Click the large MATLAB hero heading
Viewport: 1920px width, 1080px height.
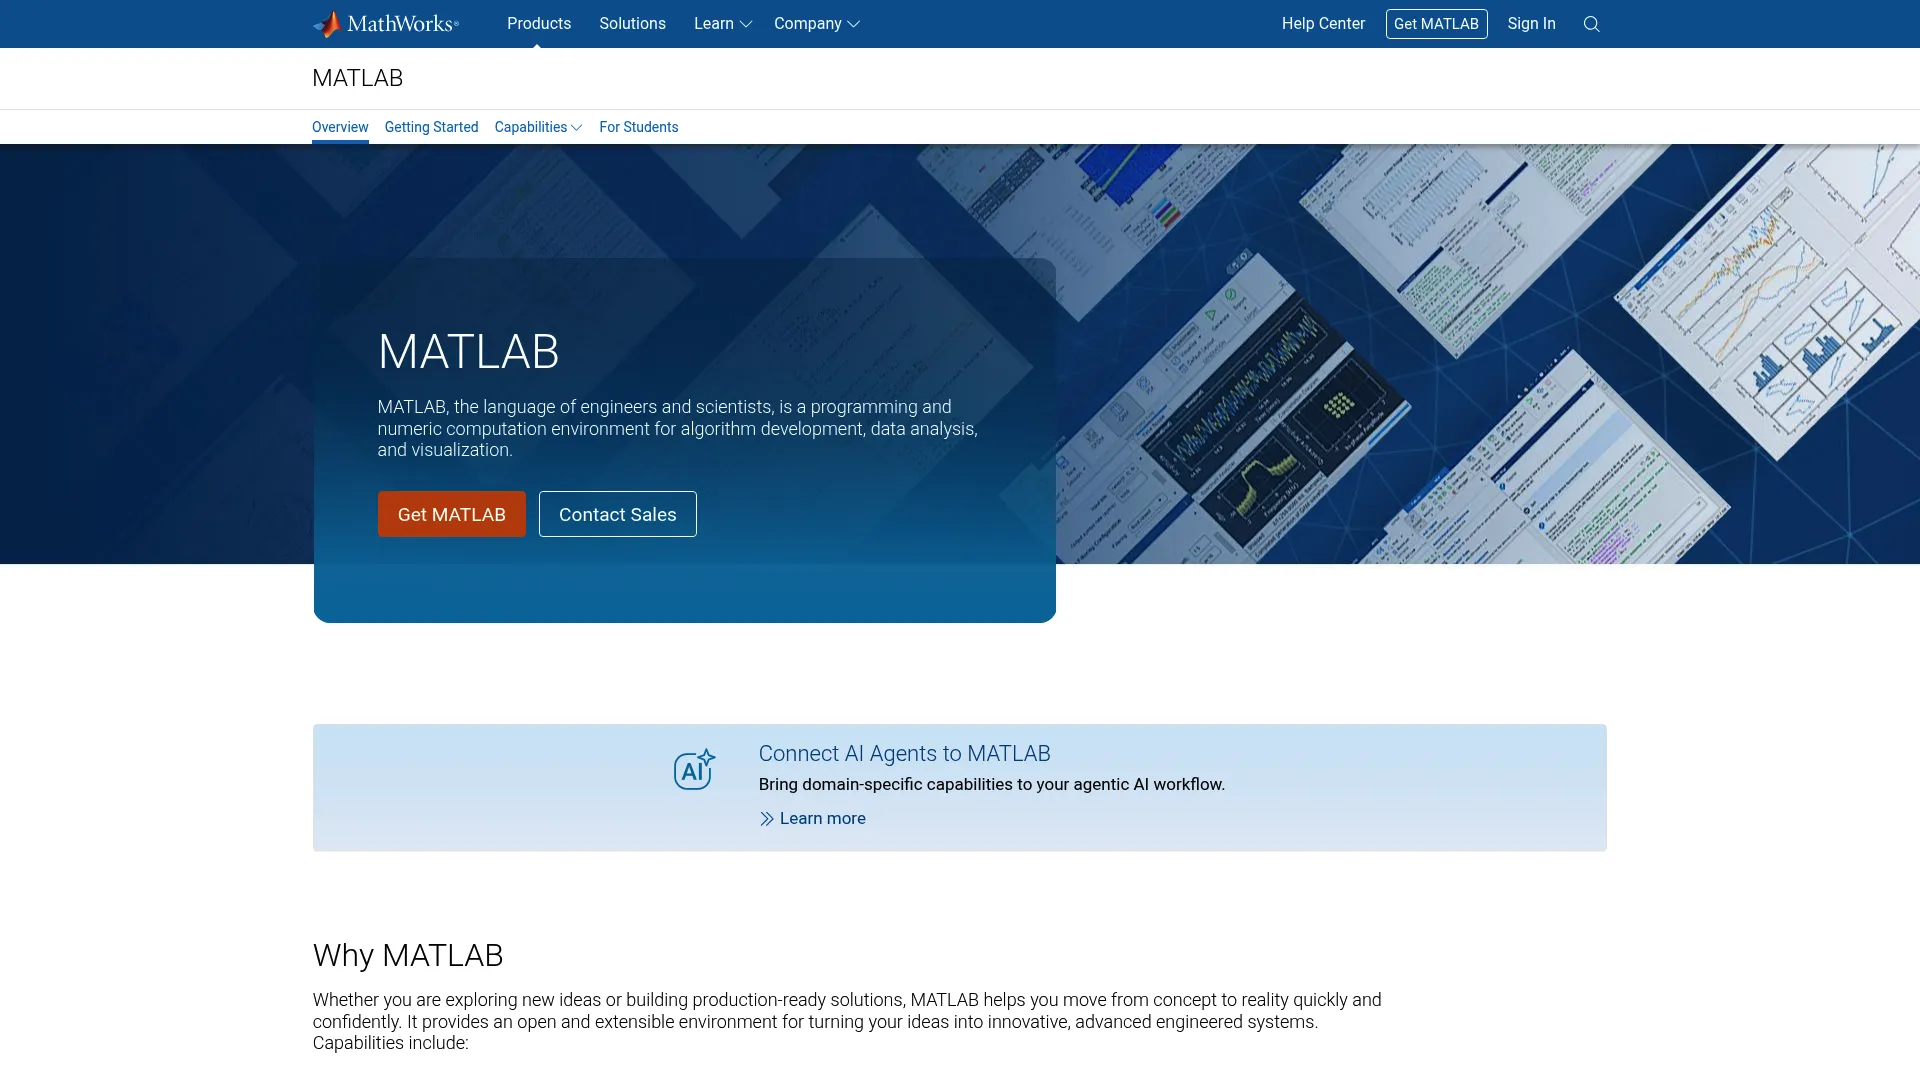pyautogui.click(x=468, y=352)
